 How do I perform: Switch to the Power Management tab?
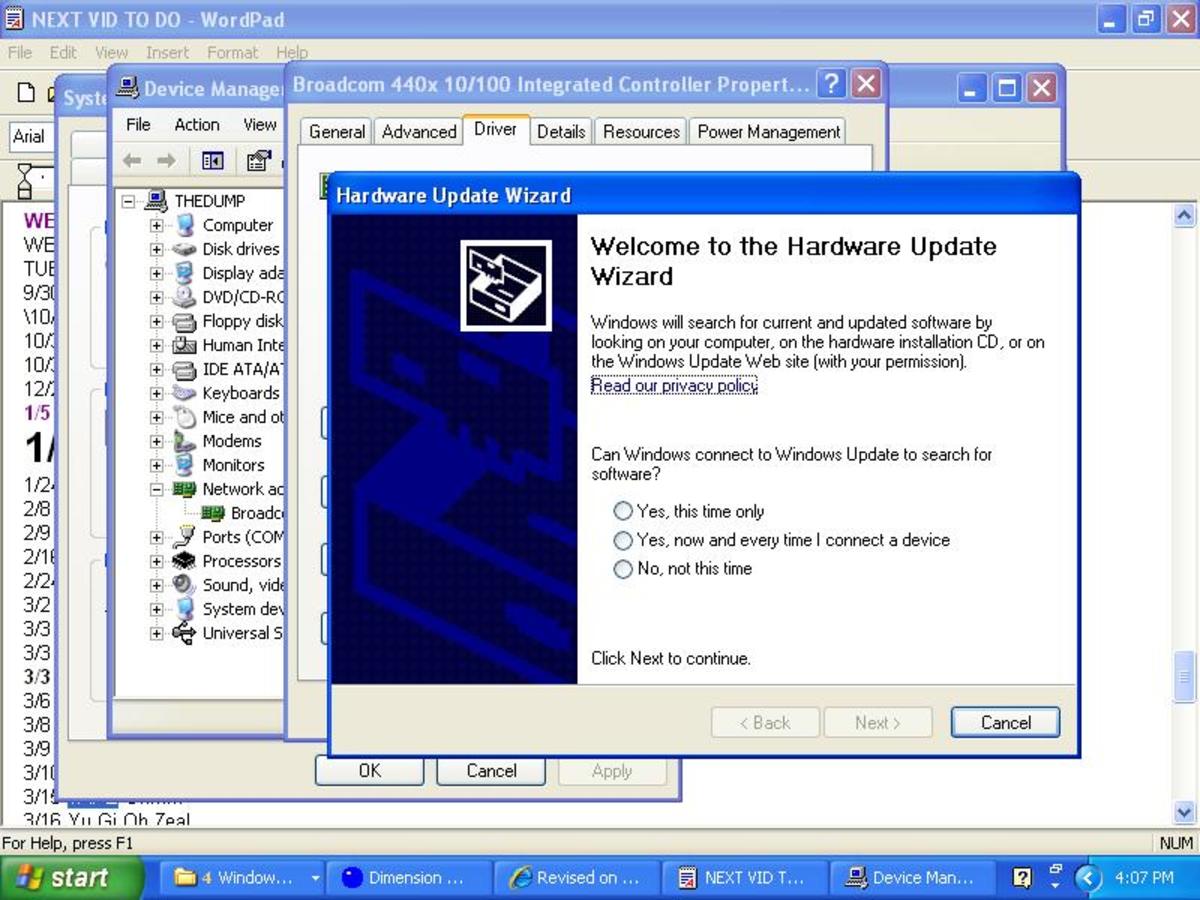point(768,131)
